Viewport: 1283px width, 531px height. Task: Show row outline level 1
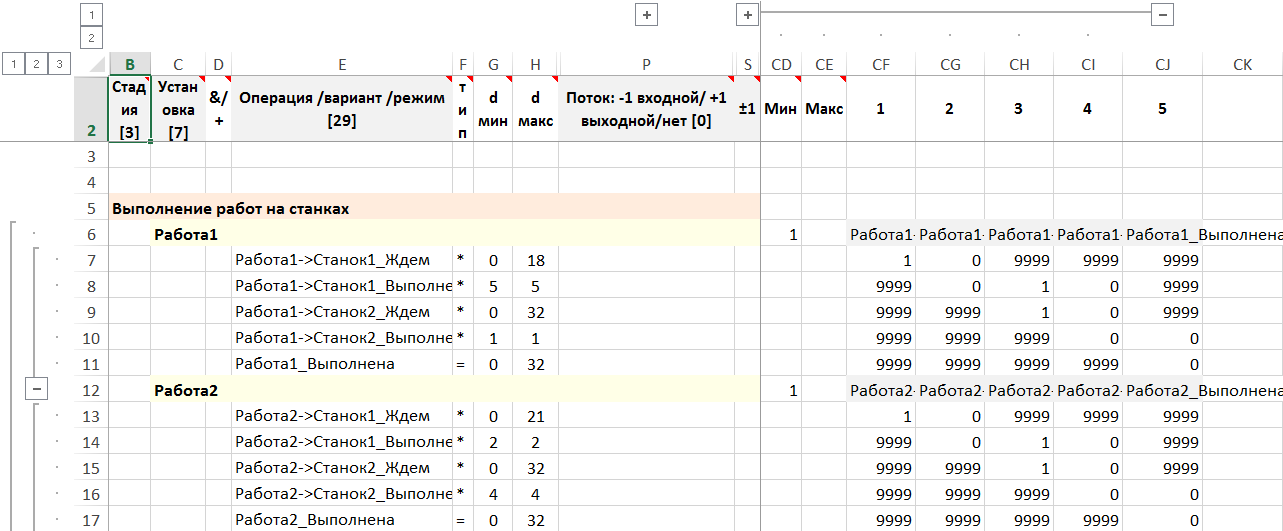click(x=14, y=64)
